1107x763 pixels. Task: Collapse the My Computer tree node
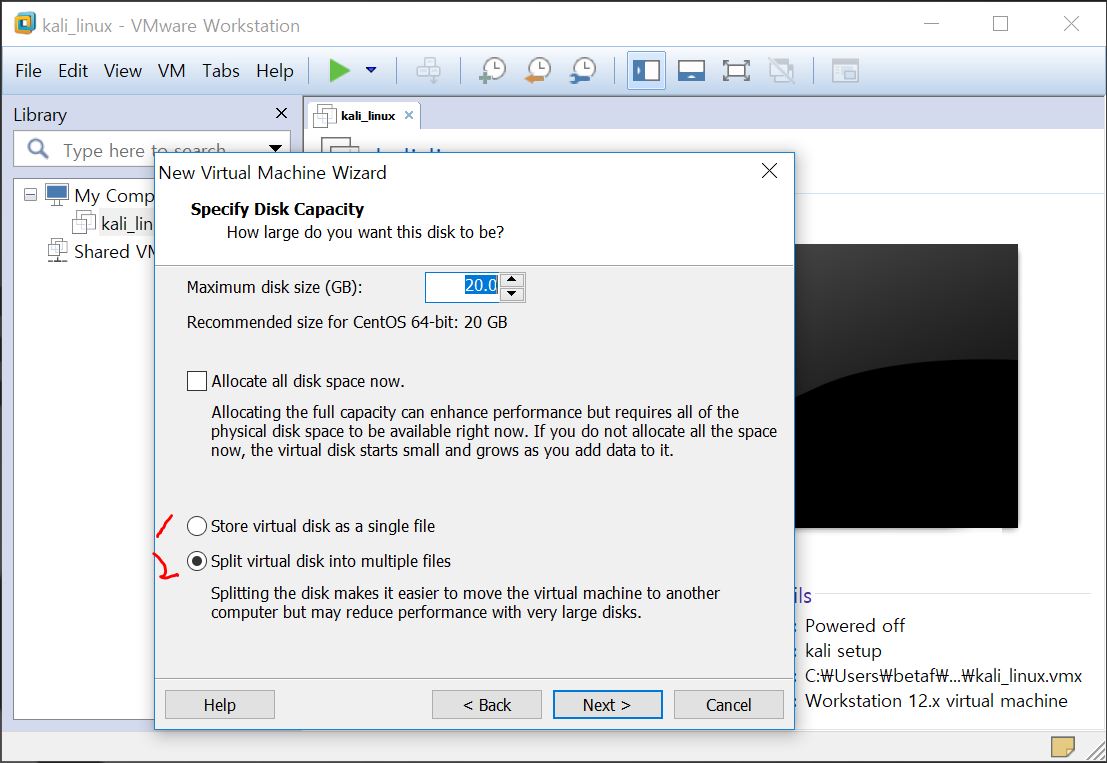coord(30,194)
